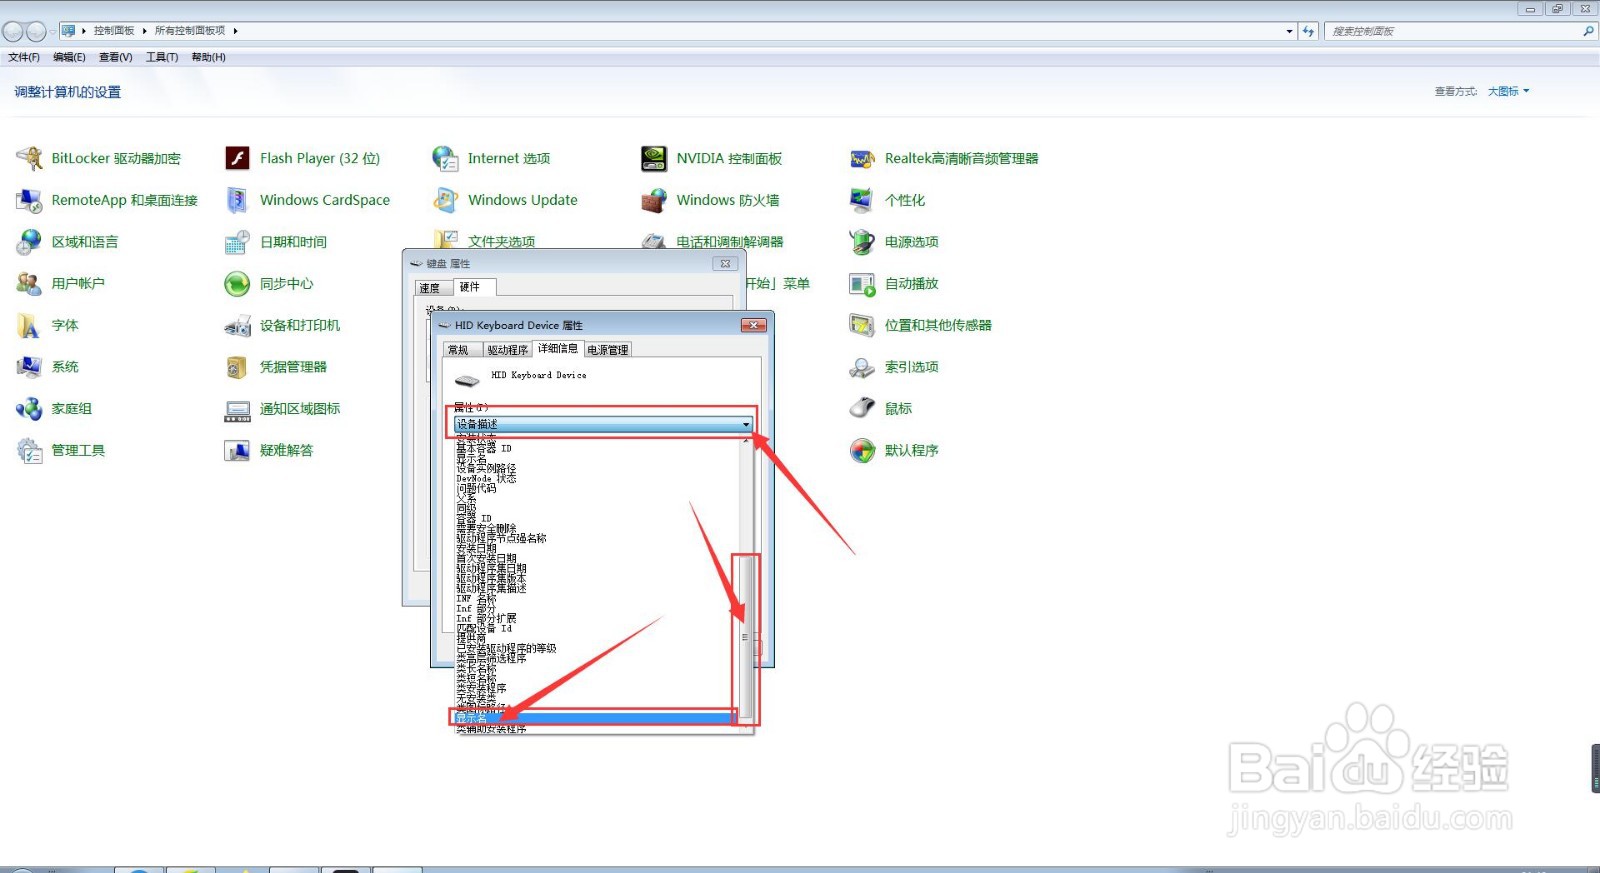Screen dimensions: 1600x873
Task: Open the 查看(V) menu
Action: pos(115,57)
